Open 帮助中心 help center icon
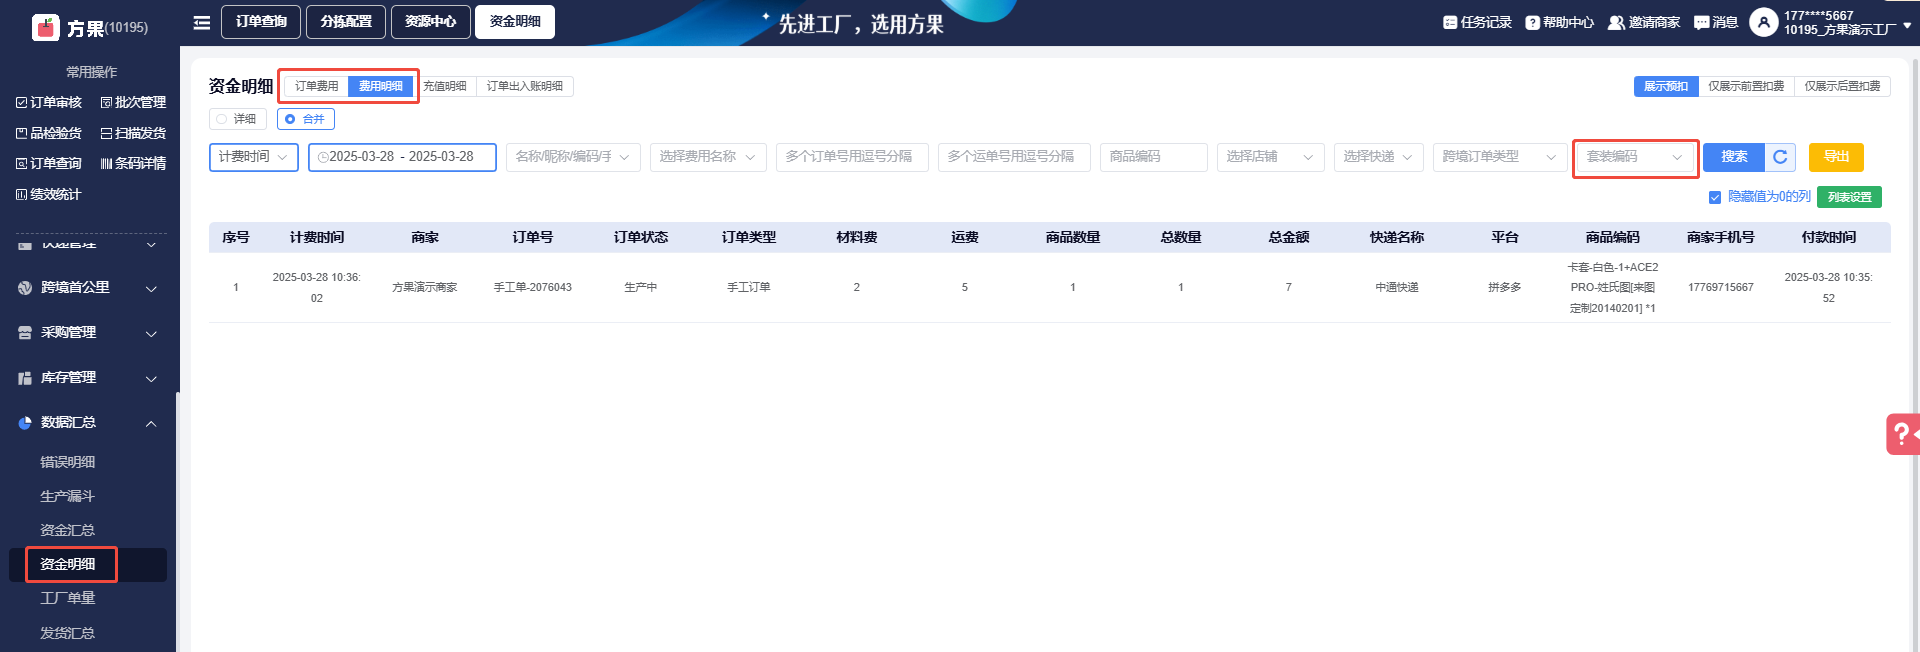Image resolution: width=1920 pixels, height=652 pixels. coord(1532,22)
